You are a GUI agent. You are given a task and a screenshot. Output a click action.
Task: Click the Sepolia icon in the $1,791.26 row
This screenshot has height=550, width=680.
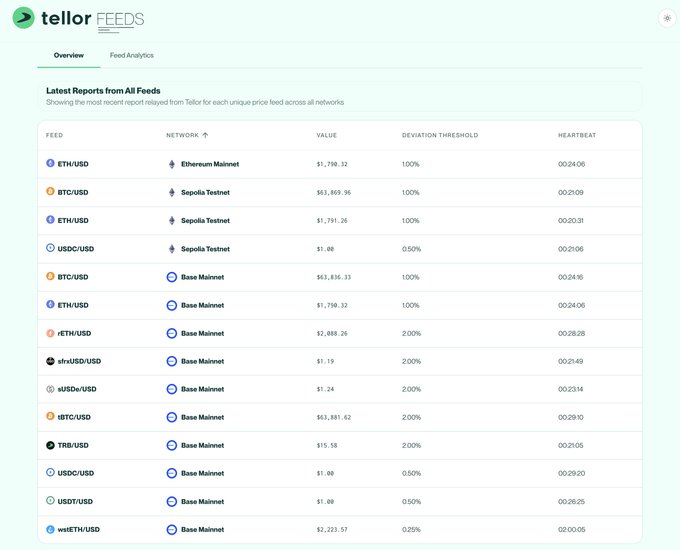pos(172,220)
